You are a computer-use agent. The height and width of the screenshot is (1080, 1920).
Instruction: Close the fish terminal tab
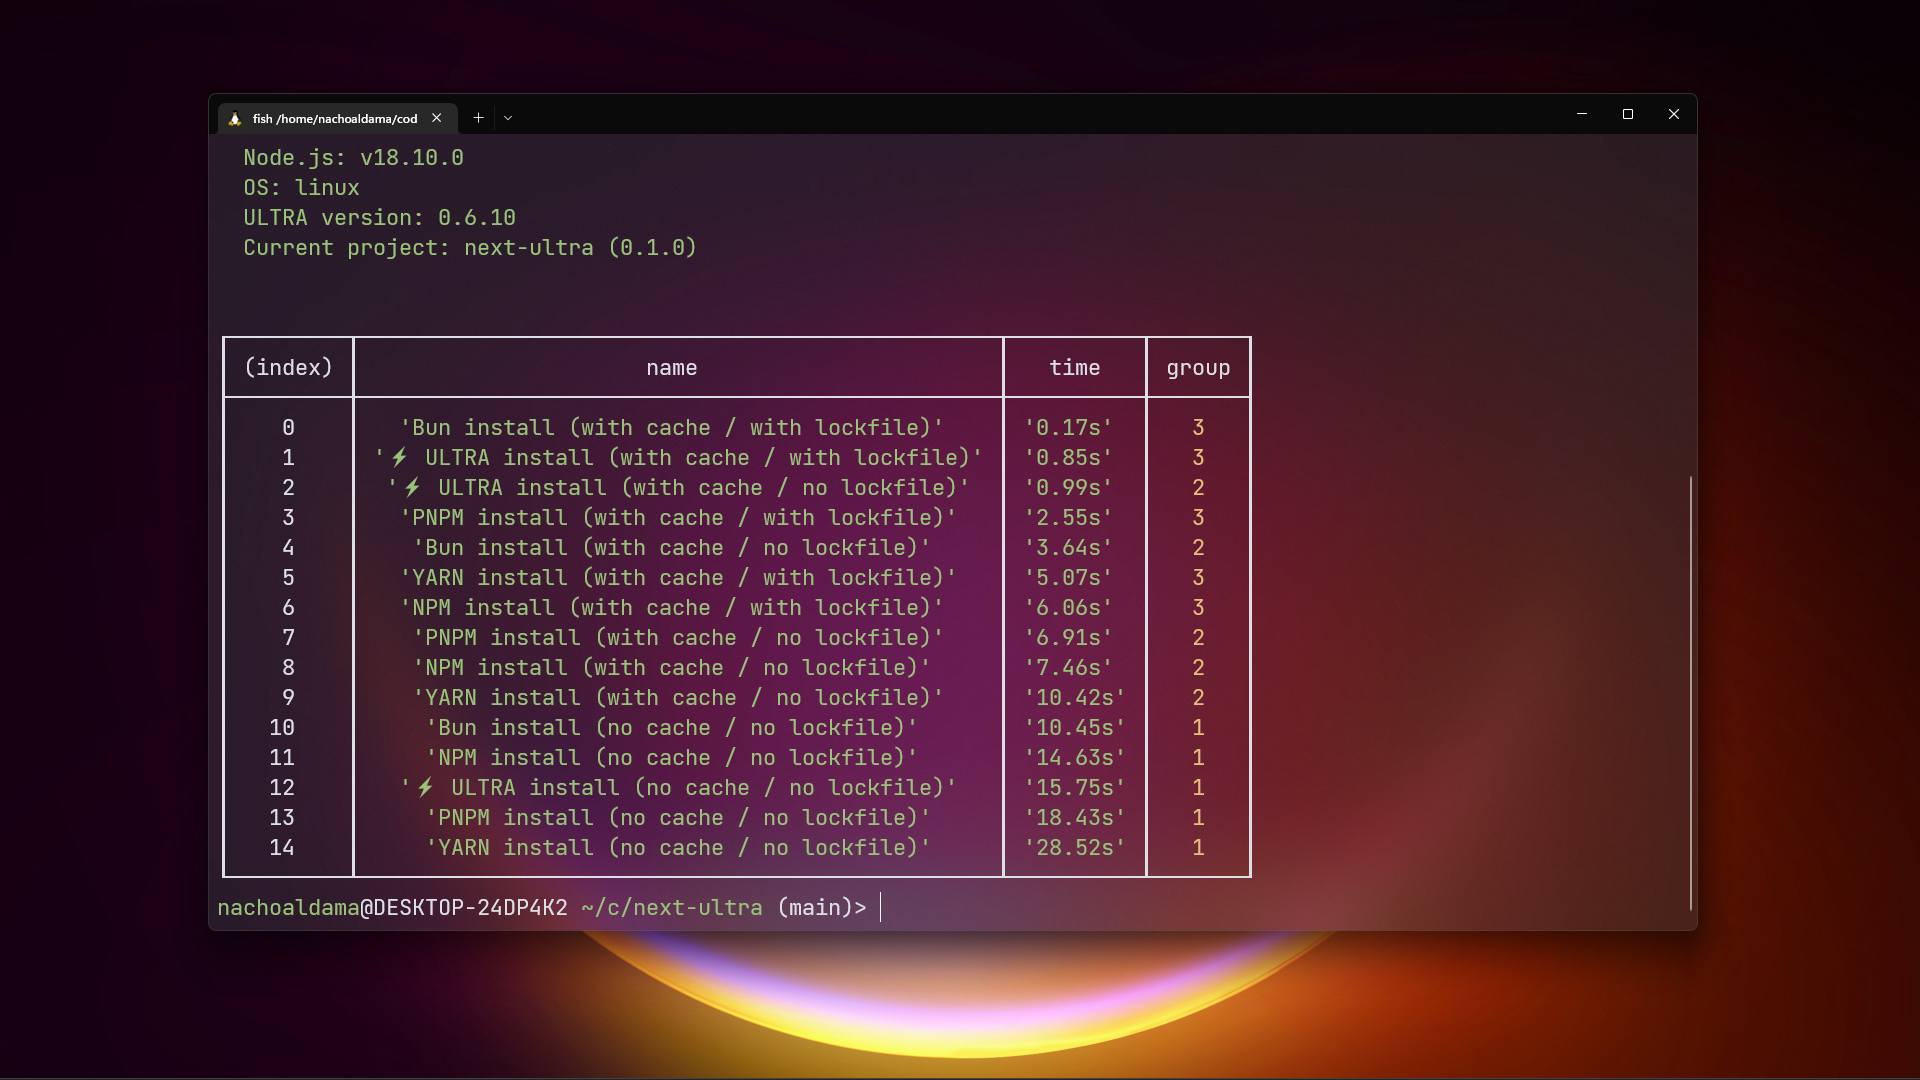click(x=437, y=118)
